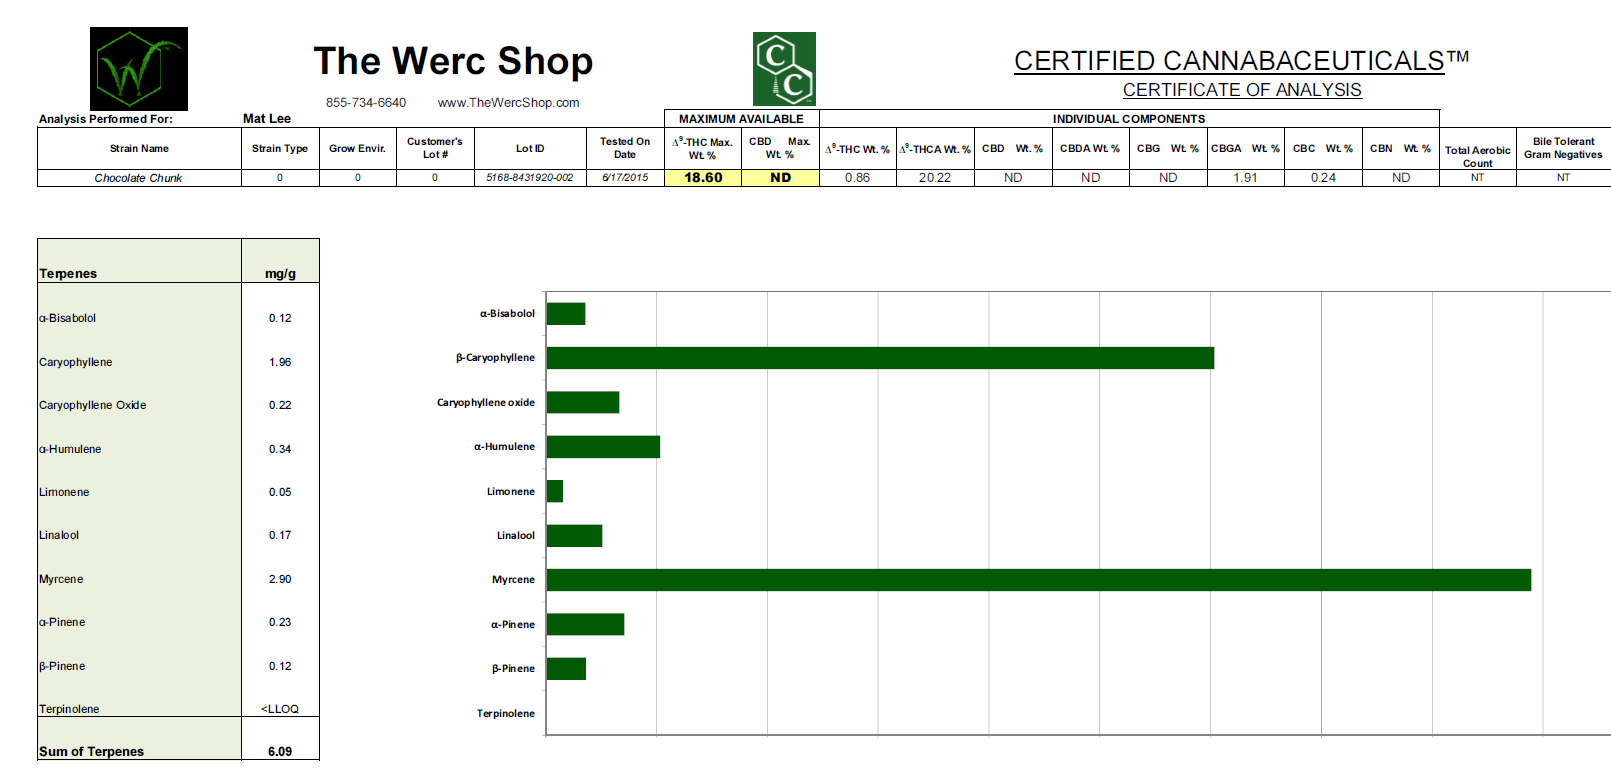This screenshot has width=1611, height=768.
Task: Click The Werc Shop green W logo
Action: (x=138, y=69)
